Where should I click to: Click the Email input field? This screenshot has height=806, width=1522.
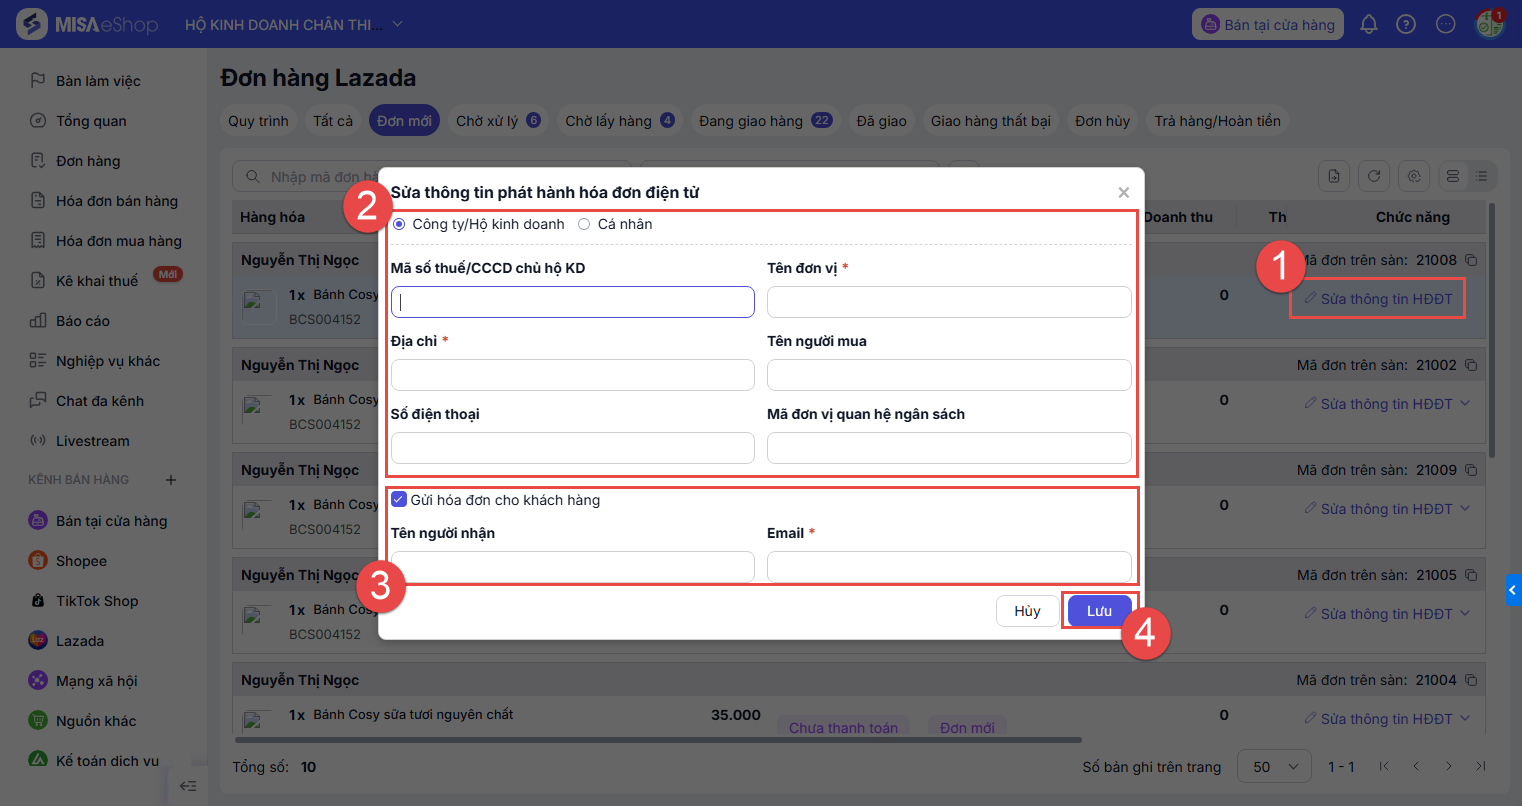tap(949, 567)
